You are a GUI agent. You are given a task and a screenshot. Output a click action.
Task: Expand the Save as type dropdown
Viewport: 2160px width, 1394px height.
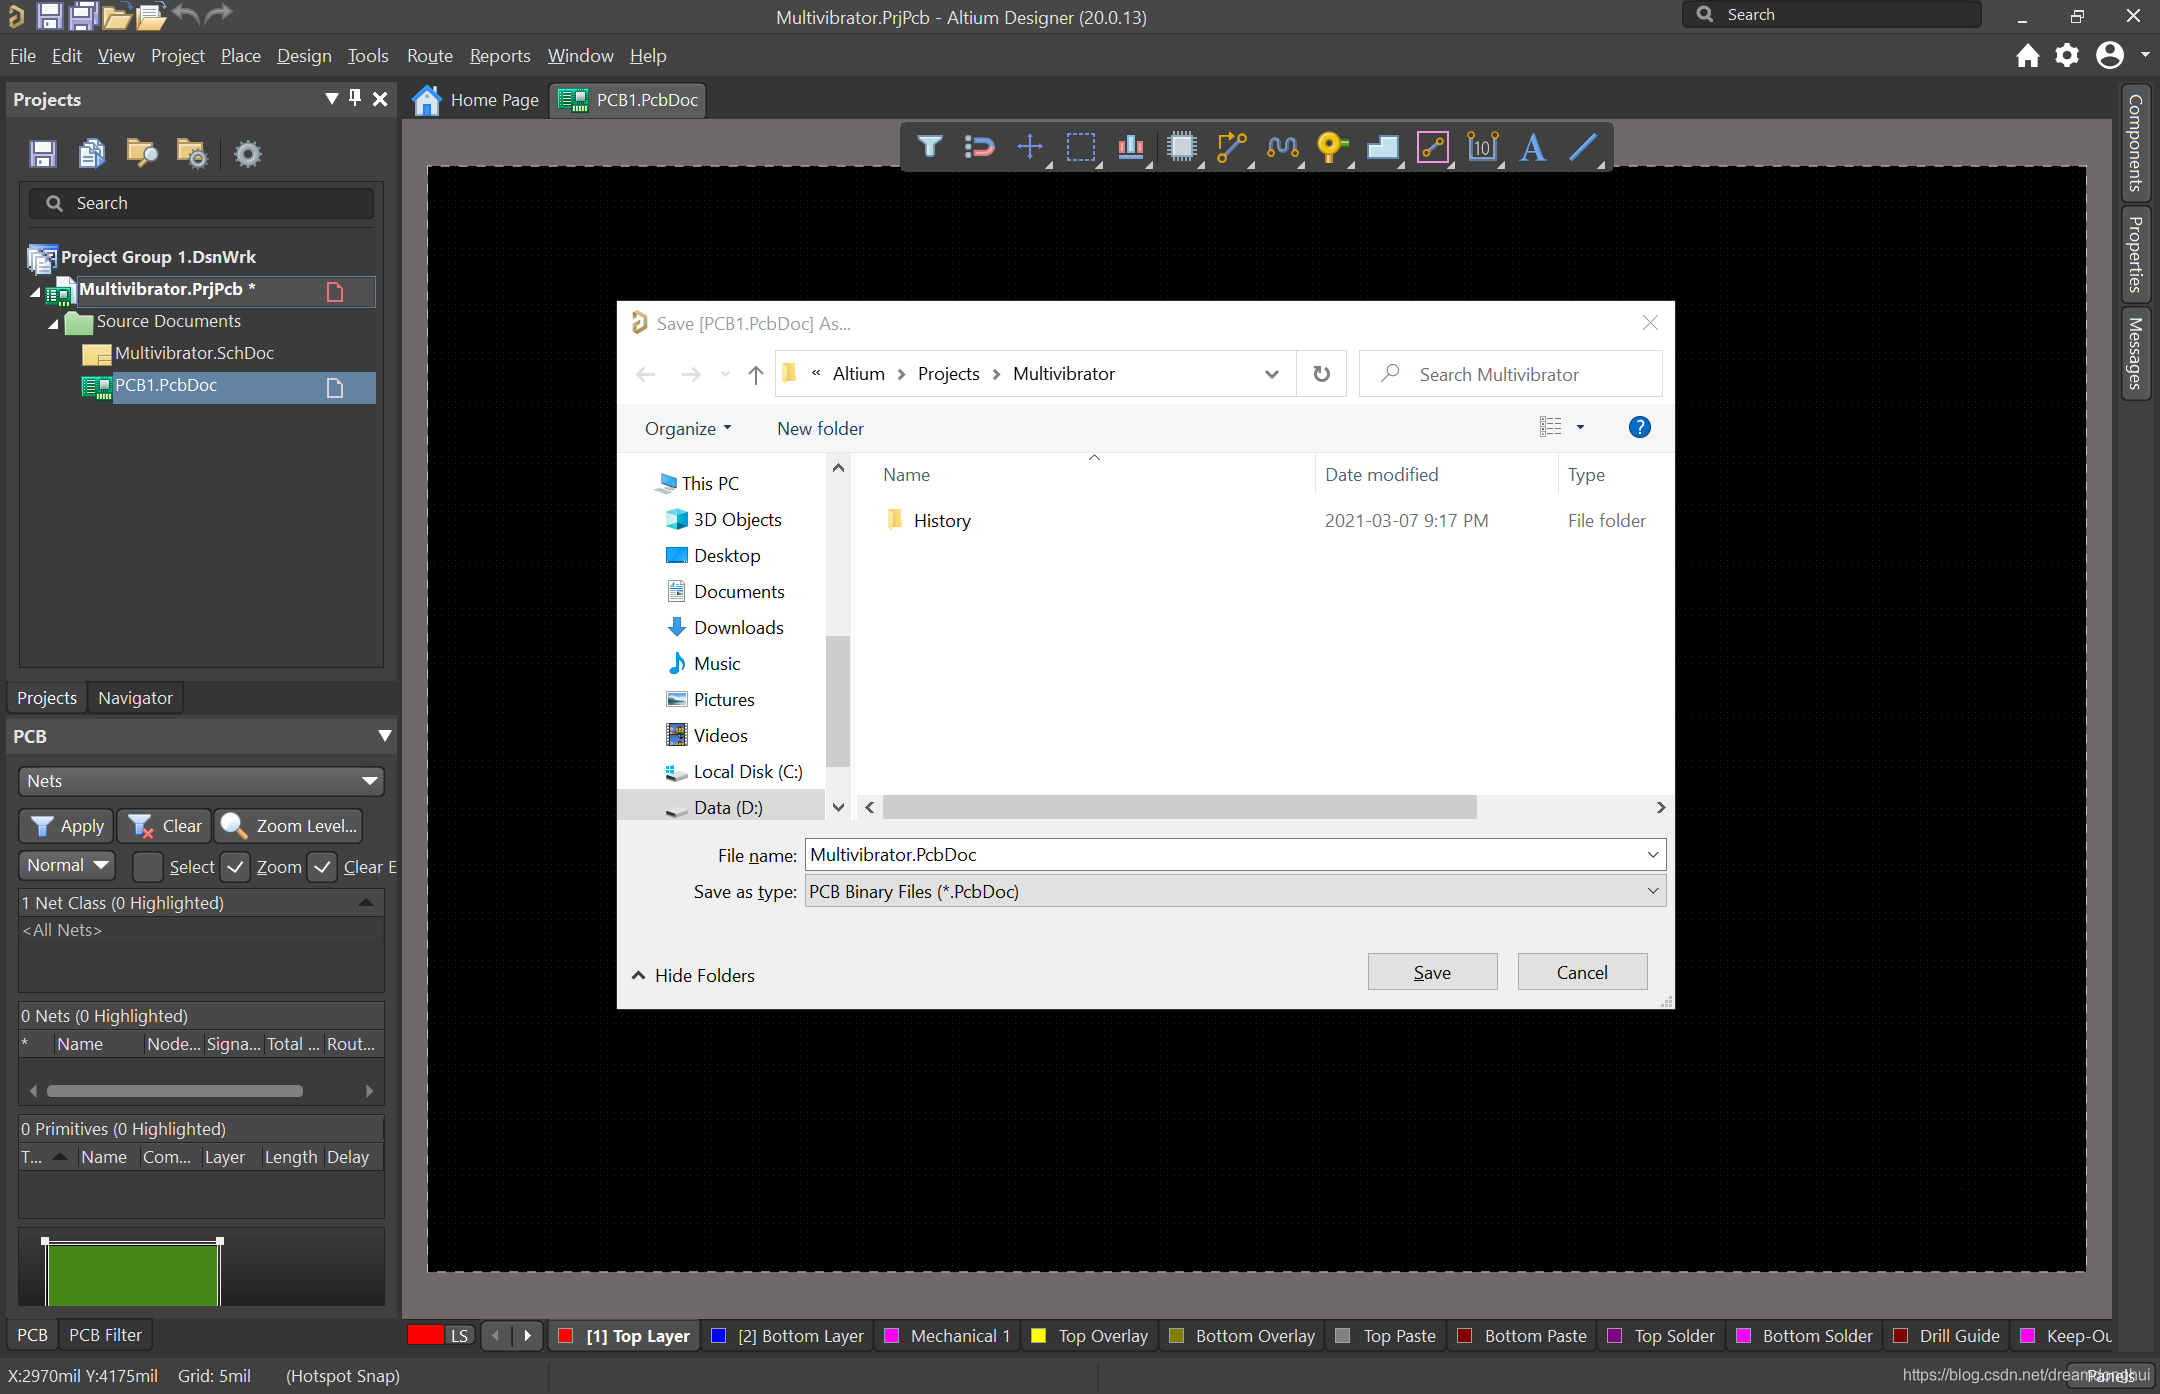coord(1652,891)
